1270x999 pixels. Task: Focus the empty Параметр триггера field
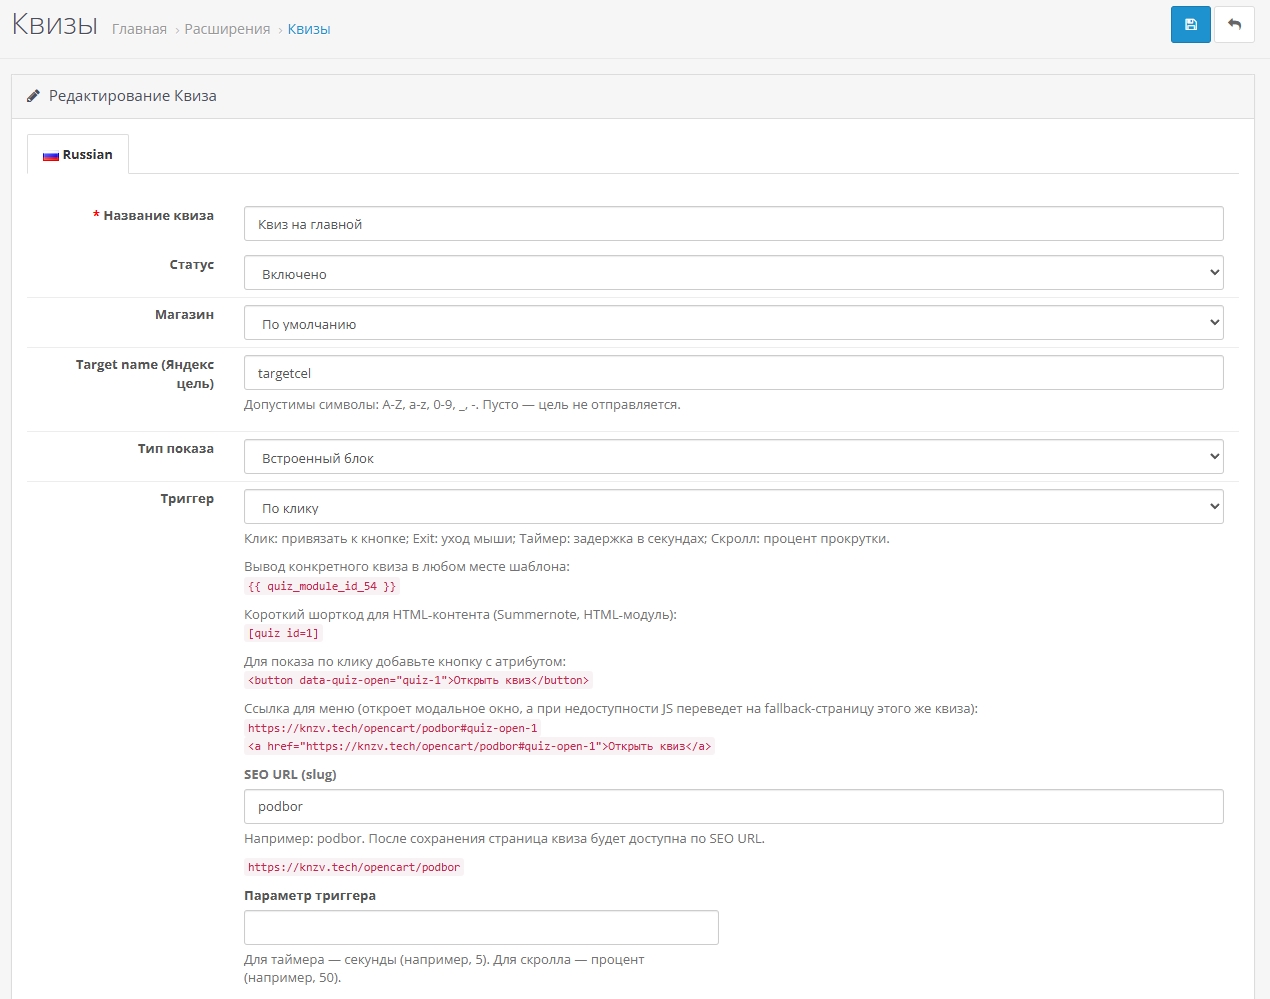481,928
